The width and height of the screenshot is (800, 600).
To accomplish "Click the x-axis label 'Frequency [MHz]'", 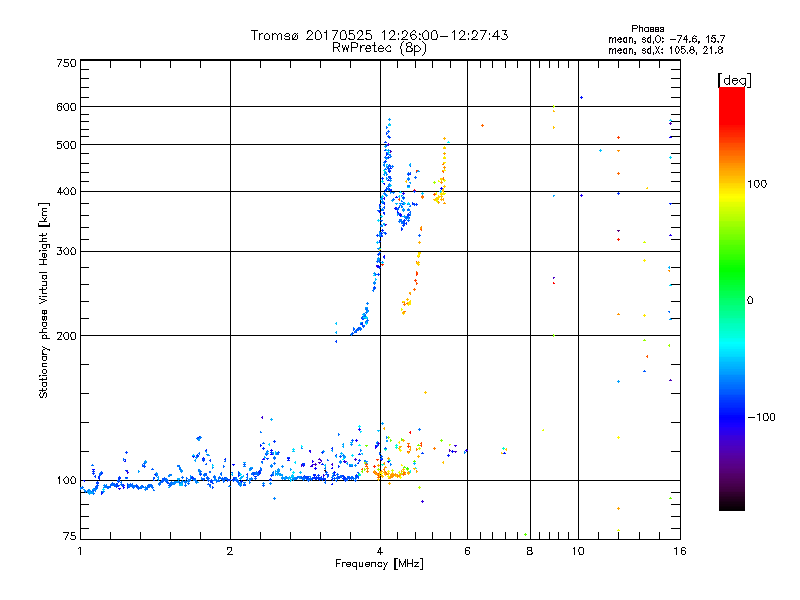I will pyautogui.click(x=379, y=564).
